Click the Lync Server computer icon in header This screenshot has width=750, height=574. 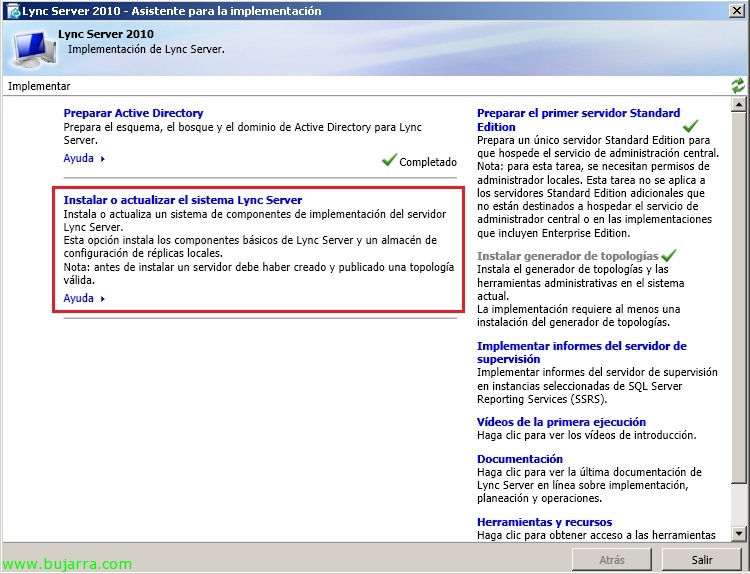(34, 48)
